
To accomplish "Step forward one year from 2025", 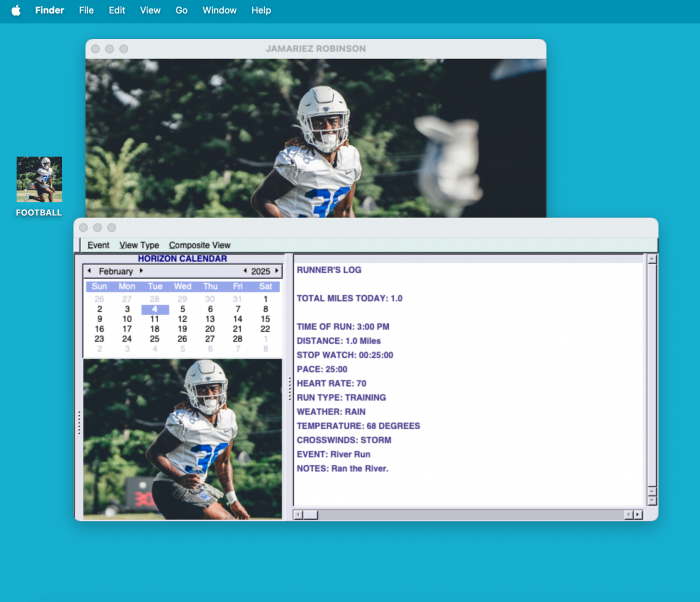I will (277, 271).
